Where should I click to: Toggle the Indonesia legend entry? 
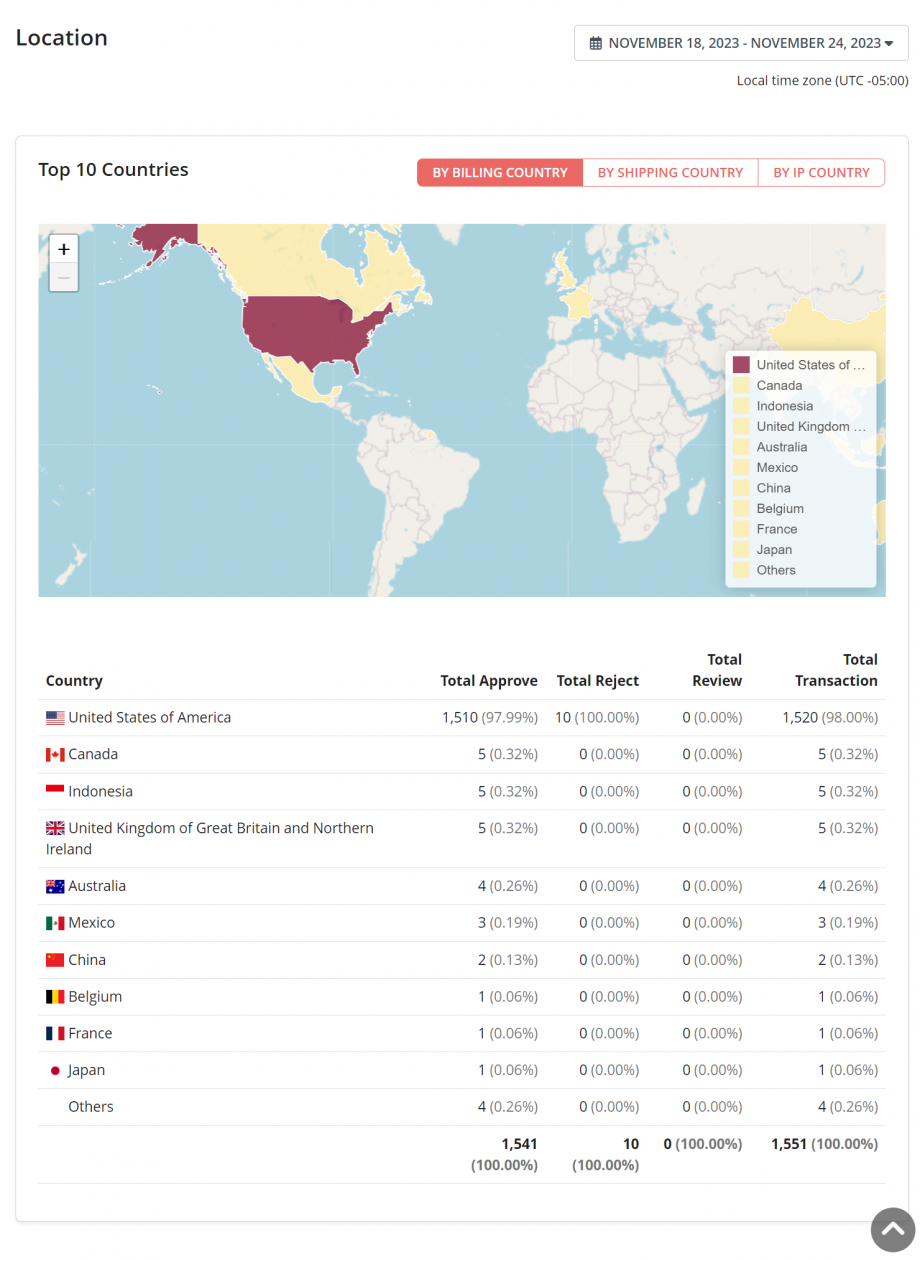tap(785, 405)
